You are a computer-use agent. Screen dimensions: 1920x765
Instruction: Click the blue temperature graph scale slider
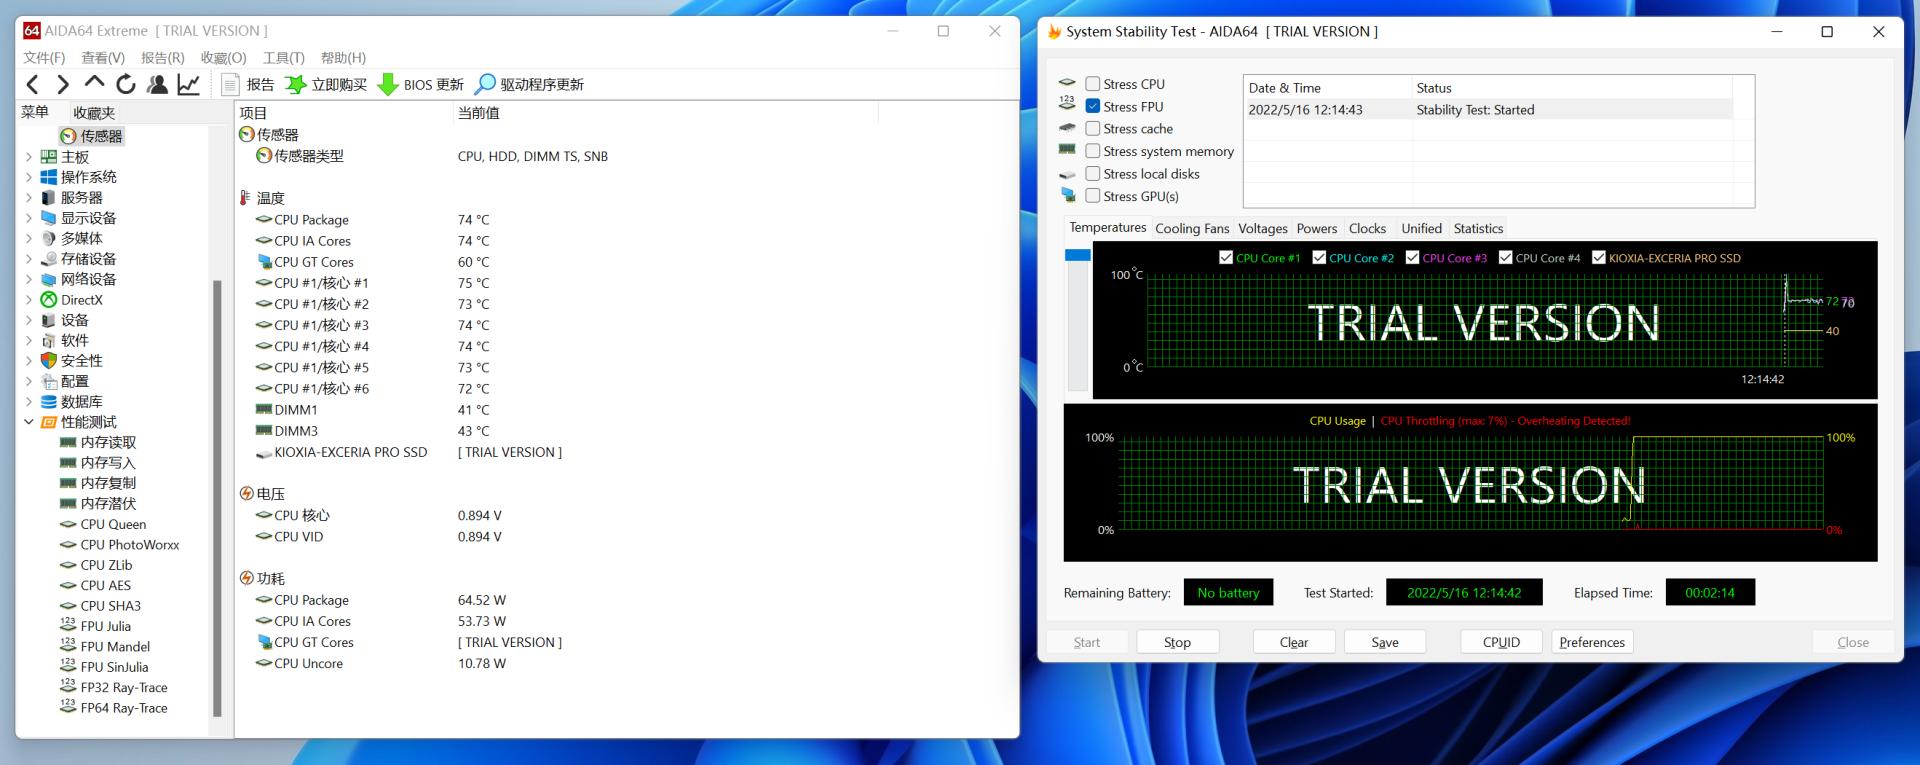(1078, 256)
